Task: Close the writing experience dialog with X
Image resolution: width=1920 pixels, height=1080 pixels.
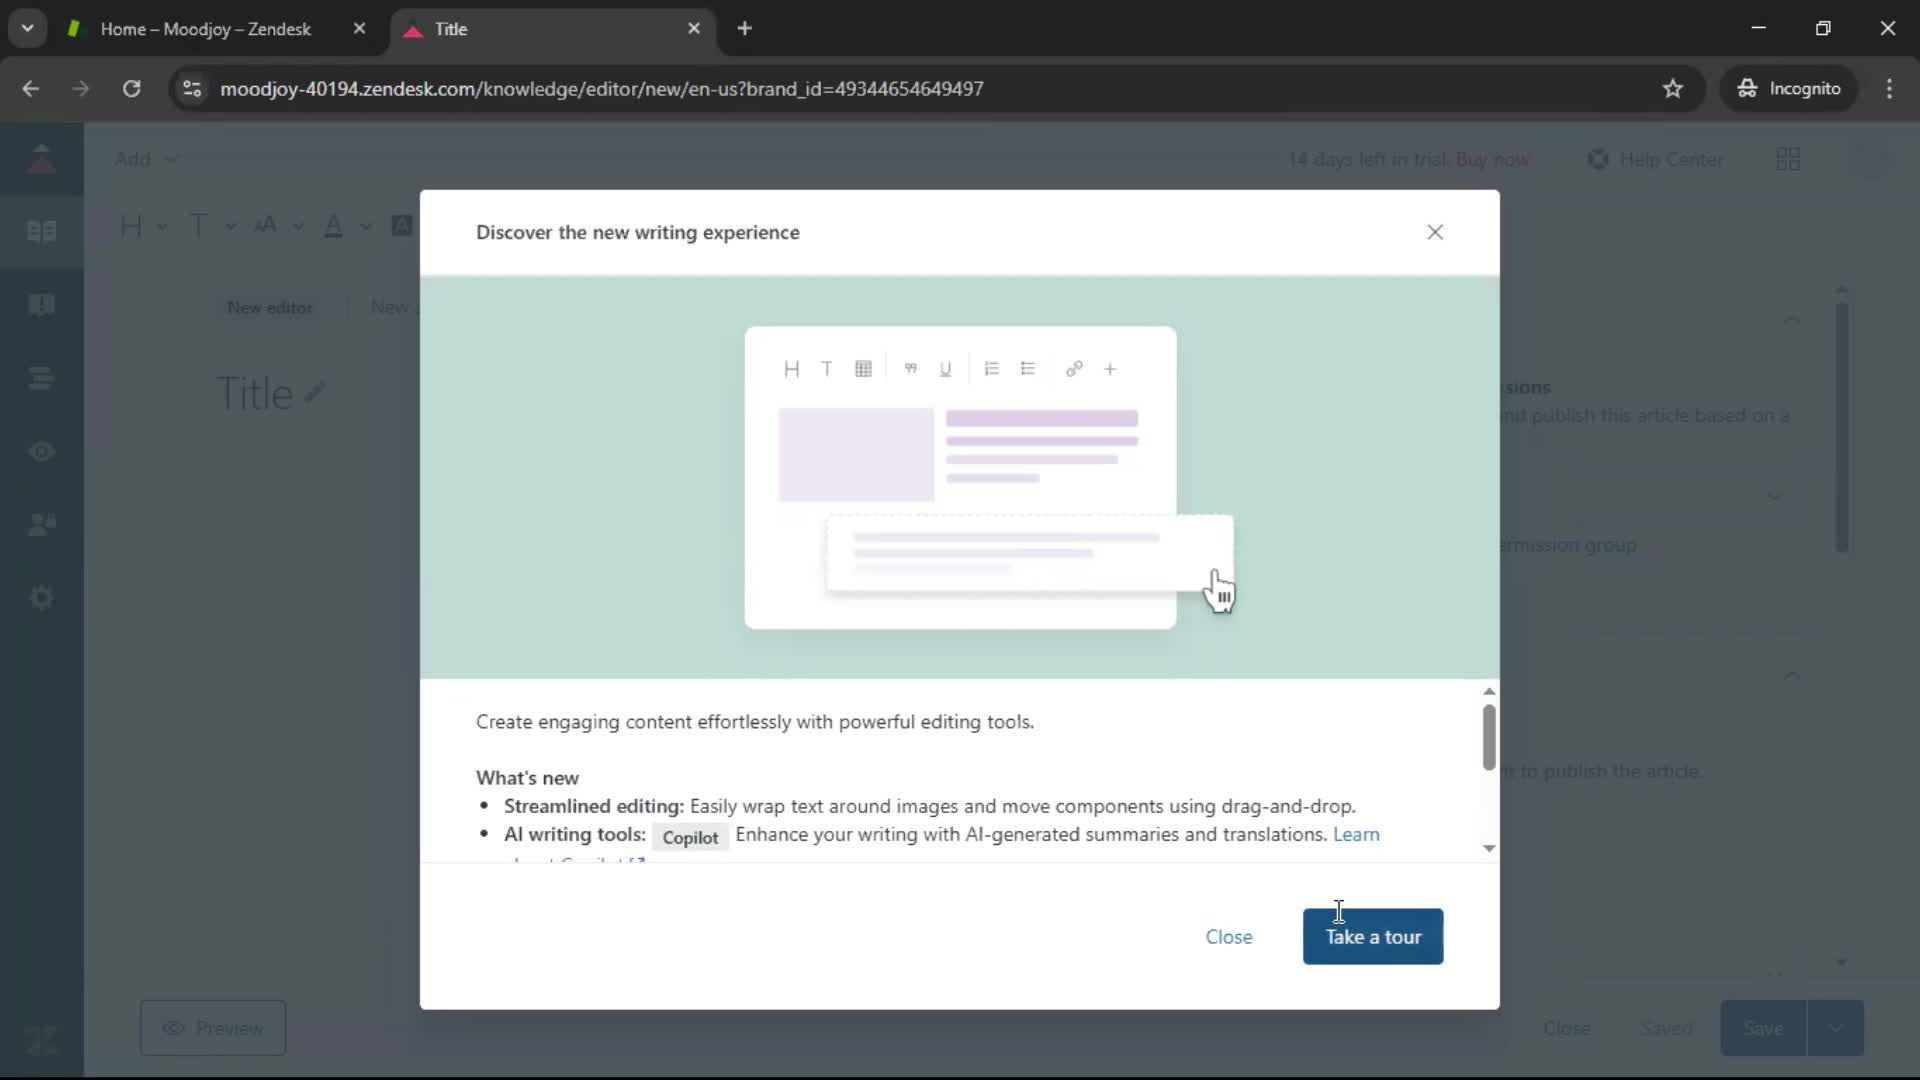Action: click(x=1435, y=232)
